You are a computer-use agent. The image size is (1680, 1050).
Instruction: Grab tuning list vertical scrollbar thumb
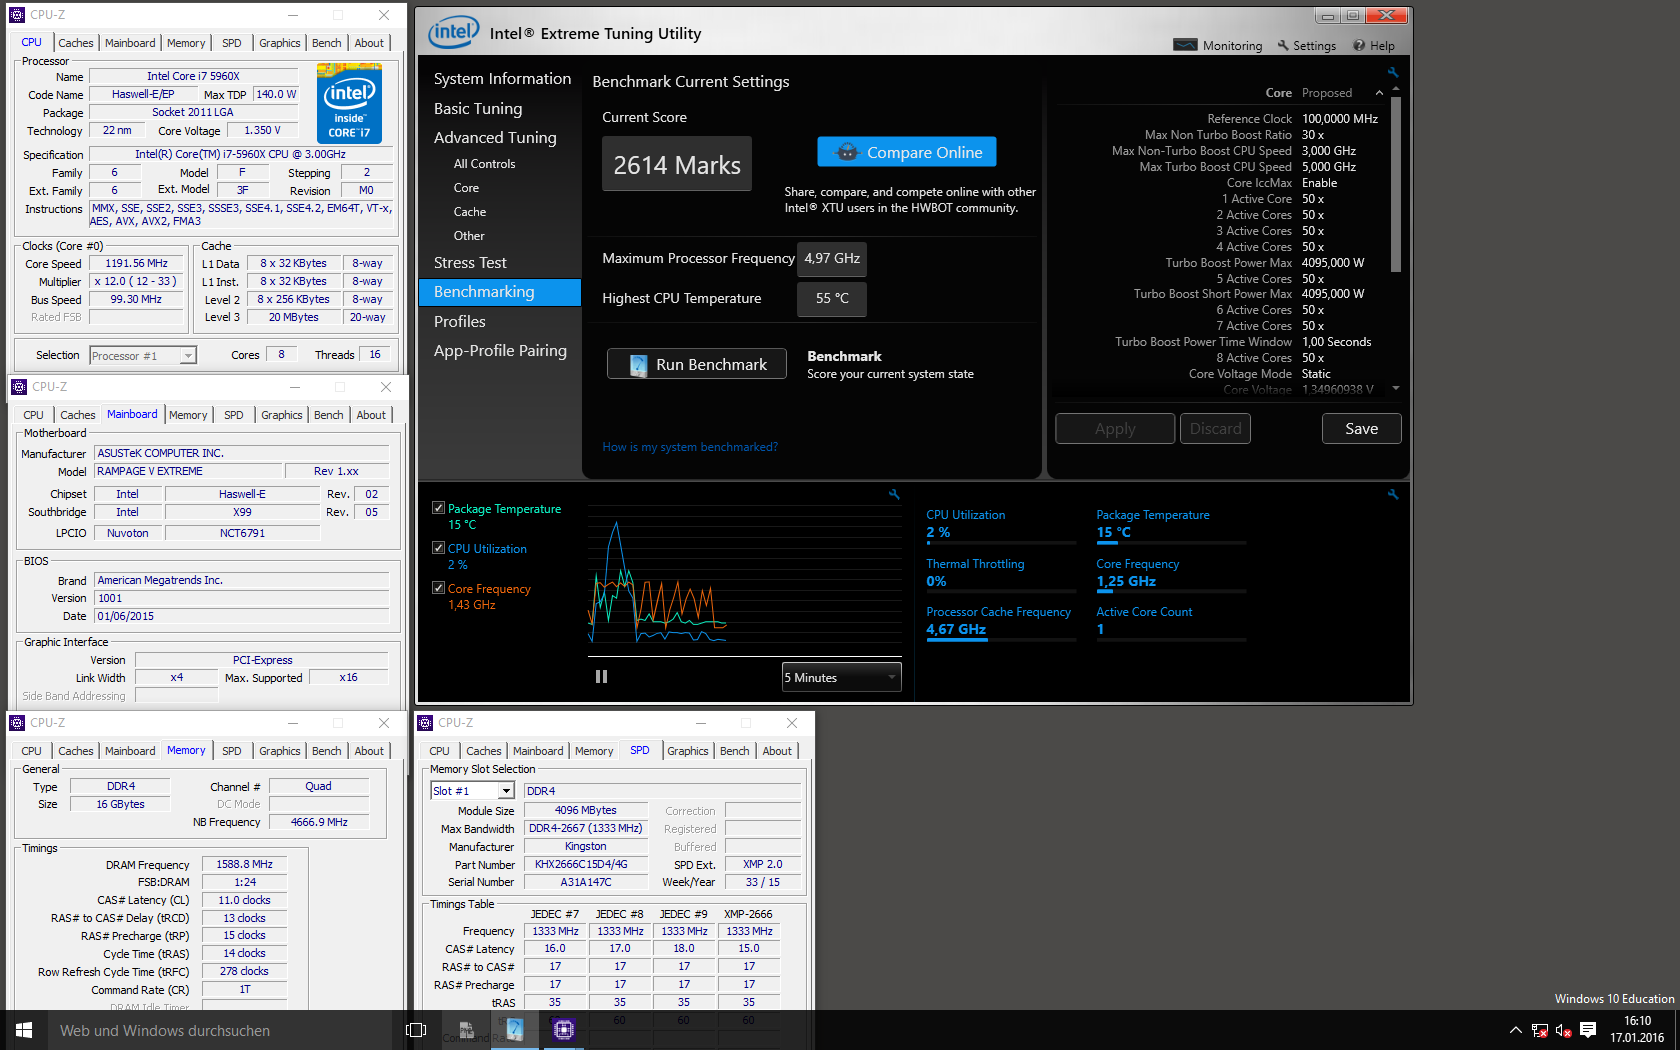point(1396,185)
